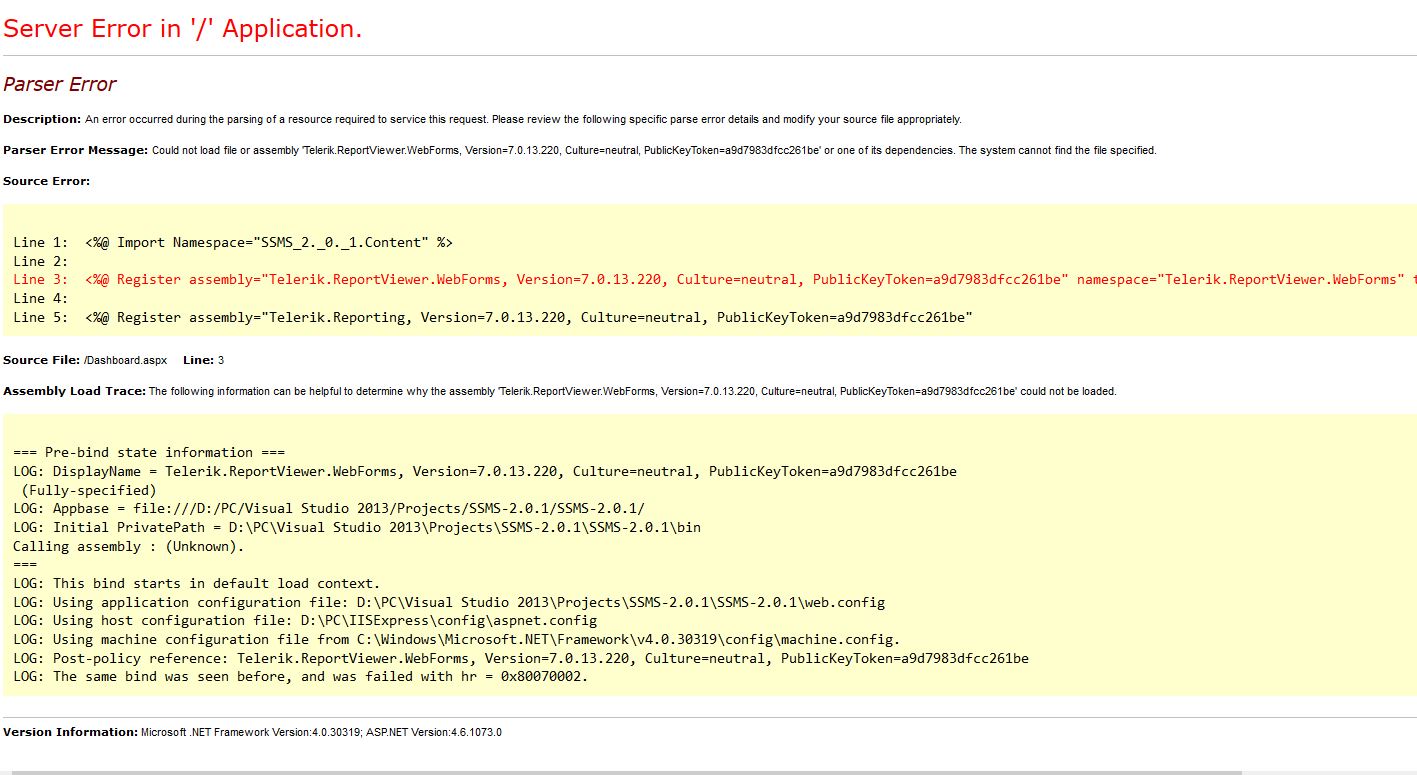Click 'Using application configuration file' web.config line
Image resolution: width=1417 pixels, height=775 pixels.
point(449,602)
